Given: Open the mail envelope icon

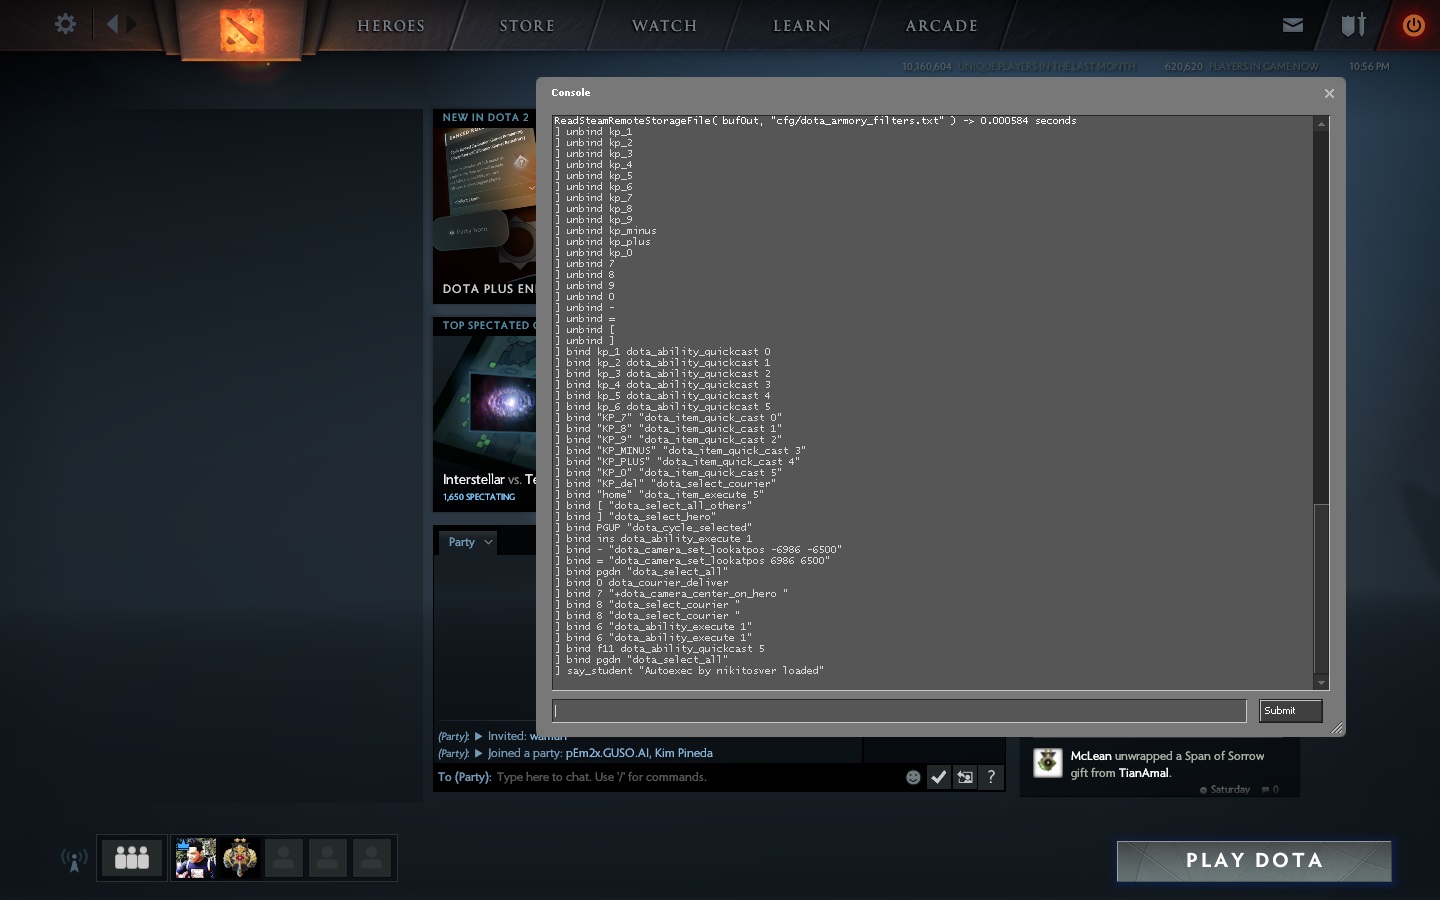Looking at the screenshot, I should [x=1293, y=25].
